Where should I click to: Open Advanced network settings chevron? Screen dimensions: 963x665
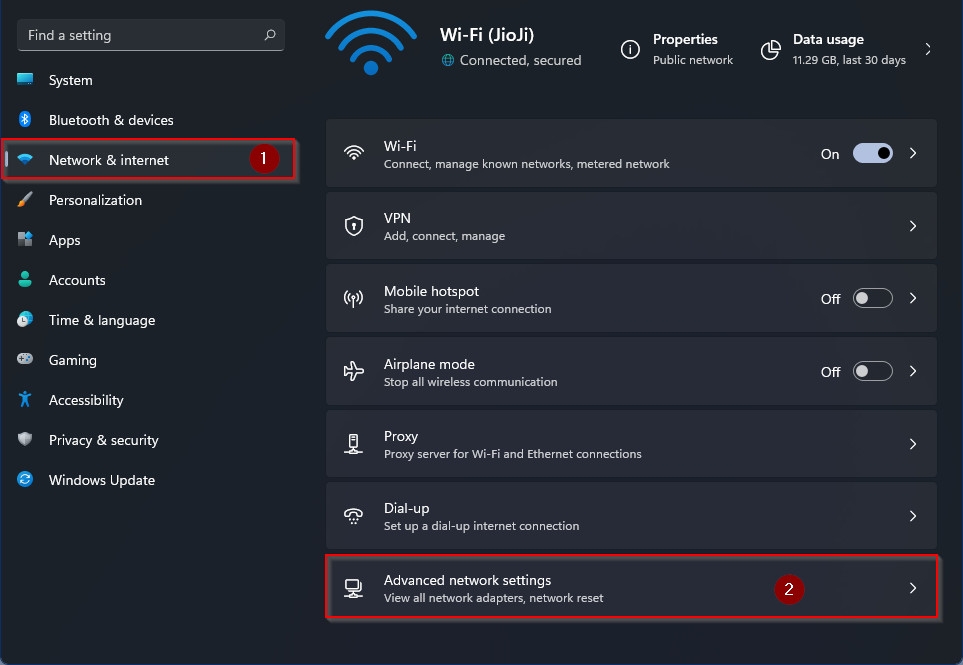pyautogui.click(x=913, y=588)
